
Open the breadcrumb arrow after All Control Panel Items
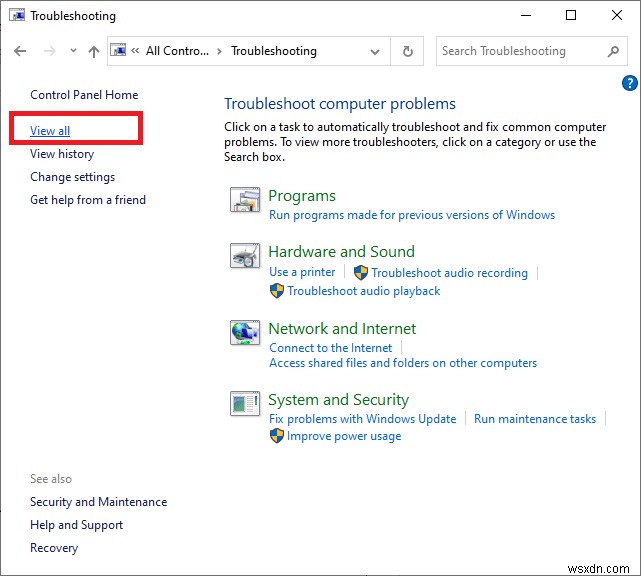click(x=220, y=51)
